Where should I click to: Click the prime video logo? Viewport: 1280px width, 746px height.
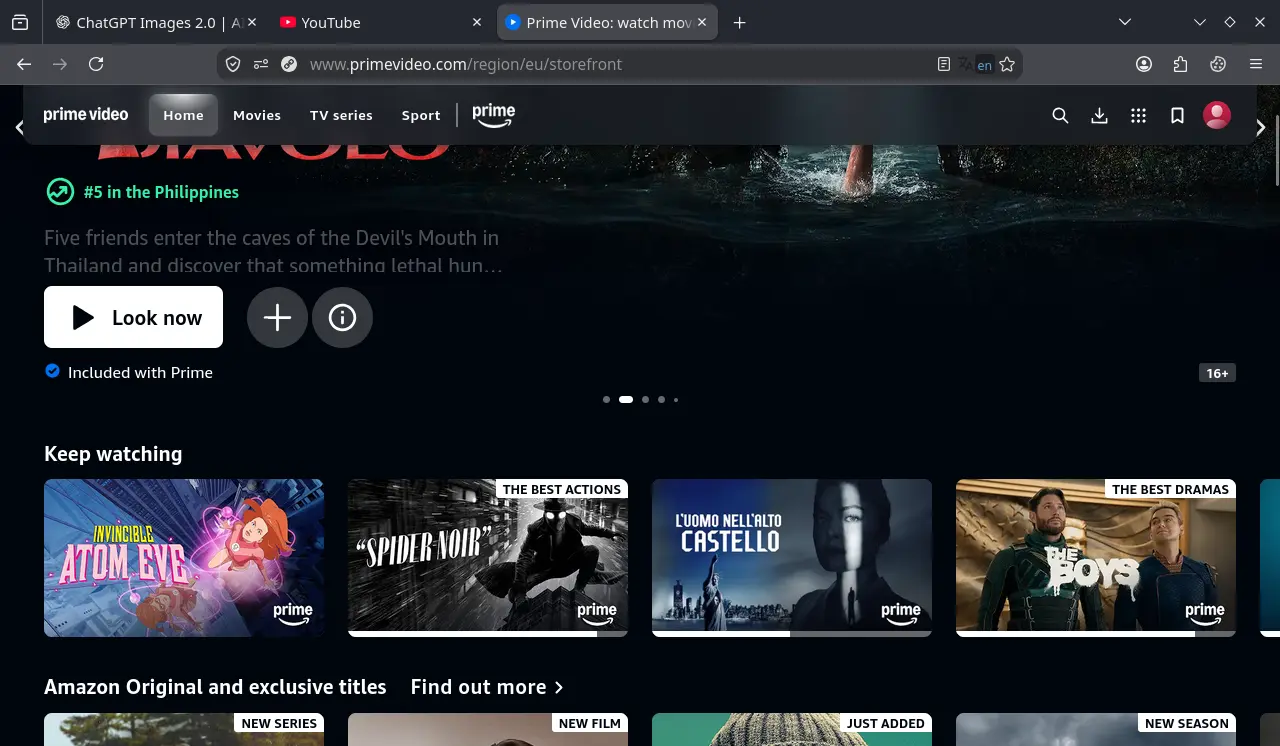click(86, 115)
